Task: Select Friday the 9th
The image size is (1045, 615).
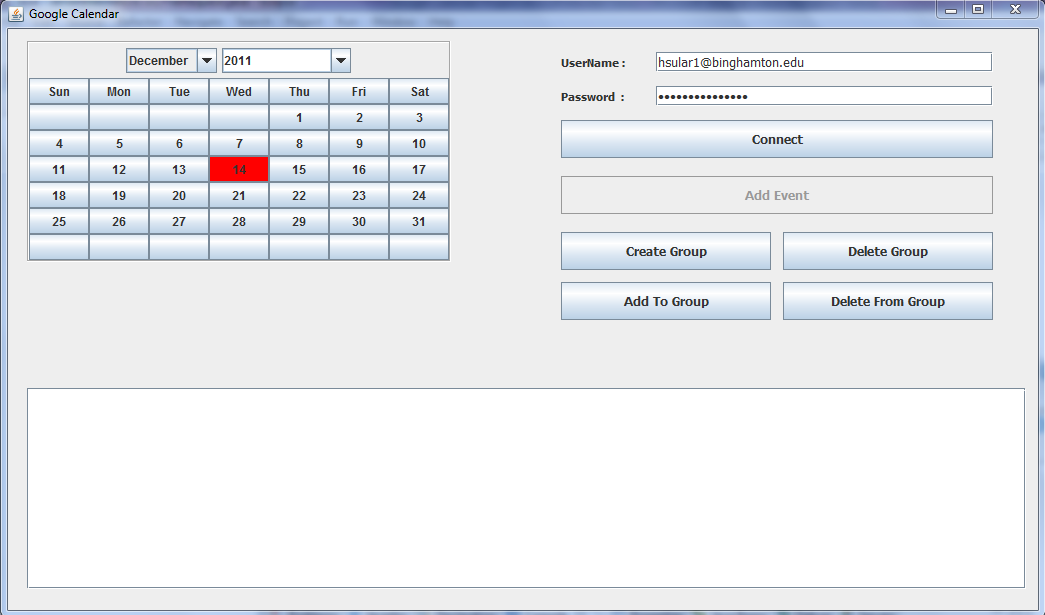Action: (359, 144)
